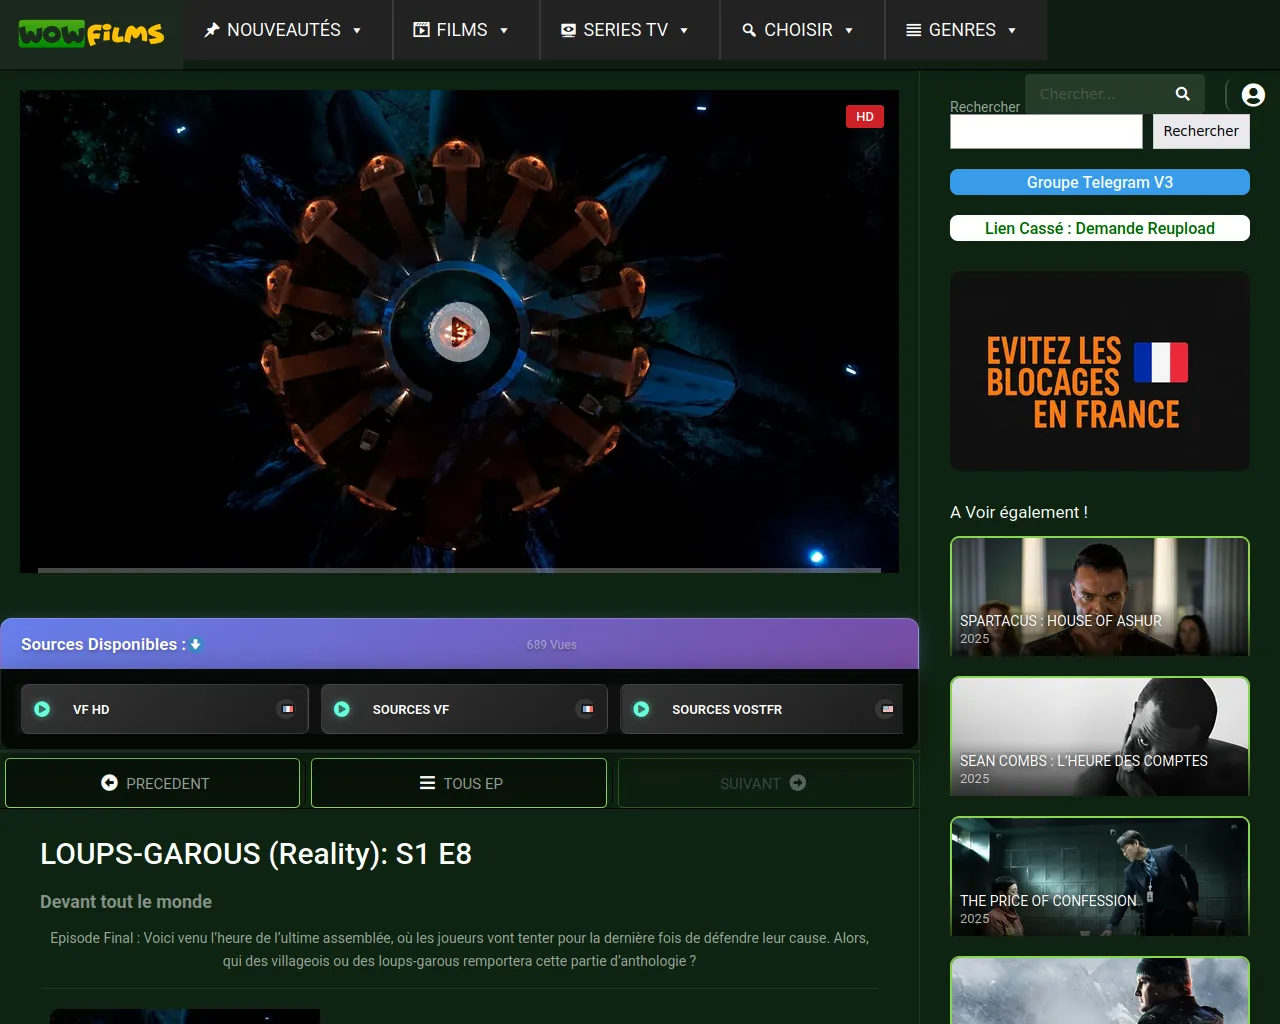The image size is (1280, 1024).
Task: Click the pin icon beside NOUVEAUTÉS
Action: (x=212, y=30)
